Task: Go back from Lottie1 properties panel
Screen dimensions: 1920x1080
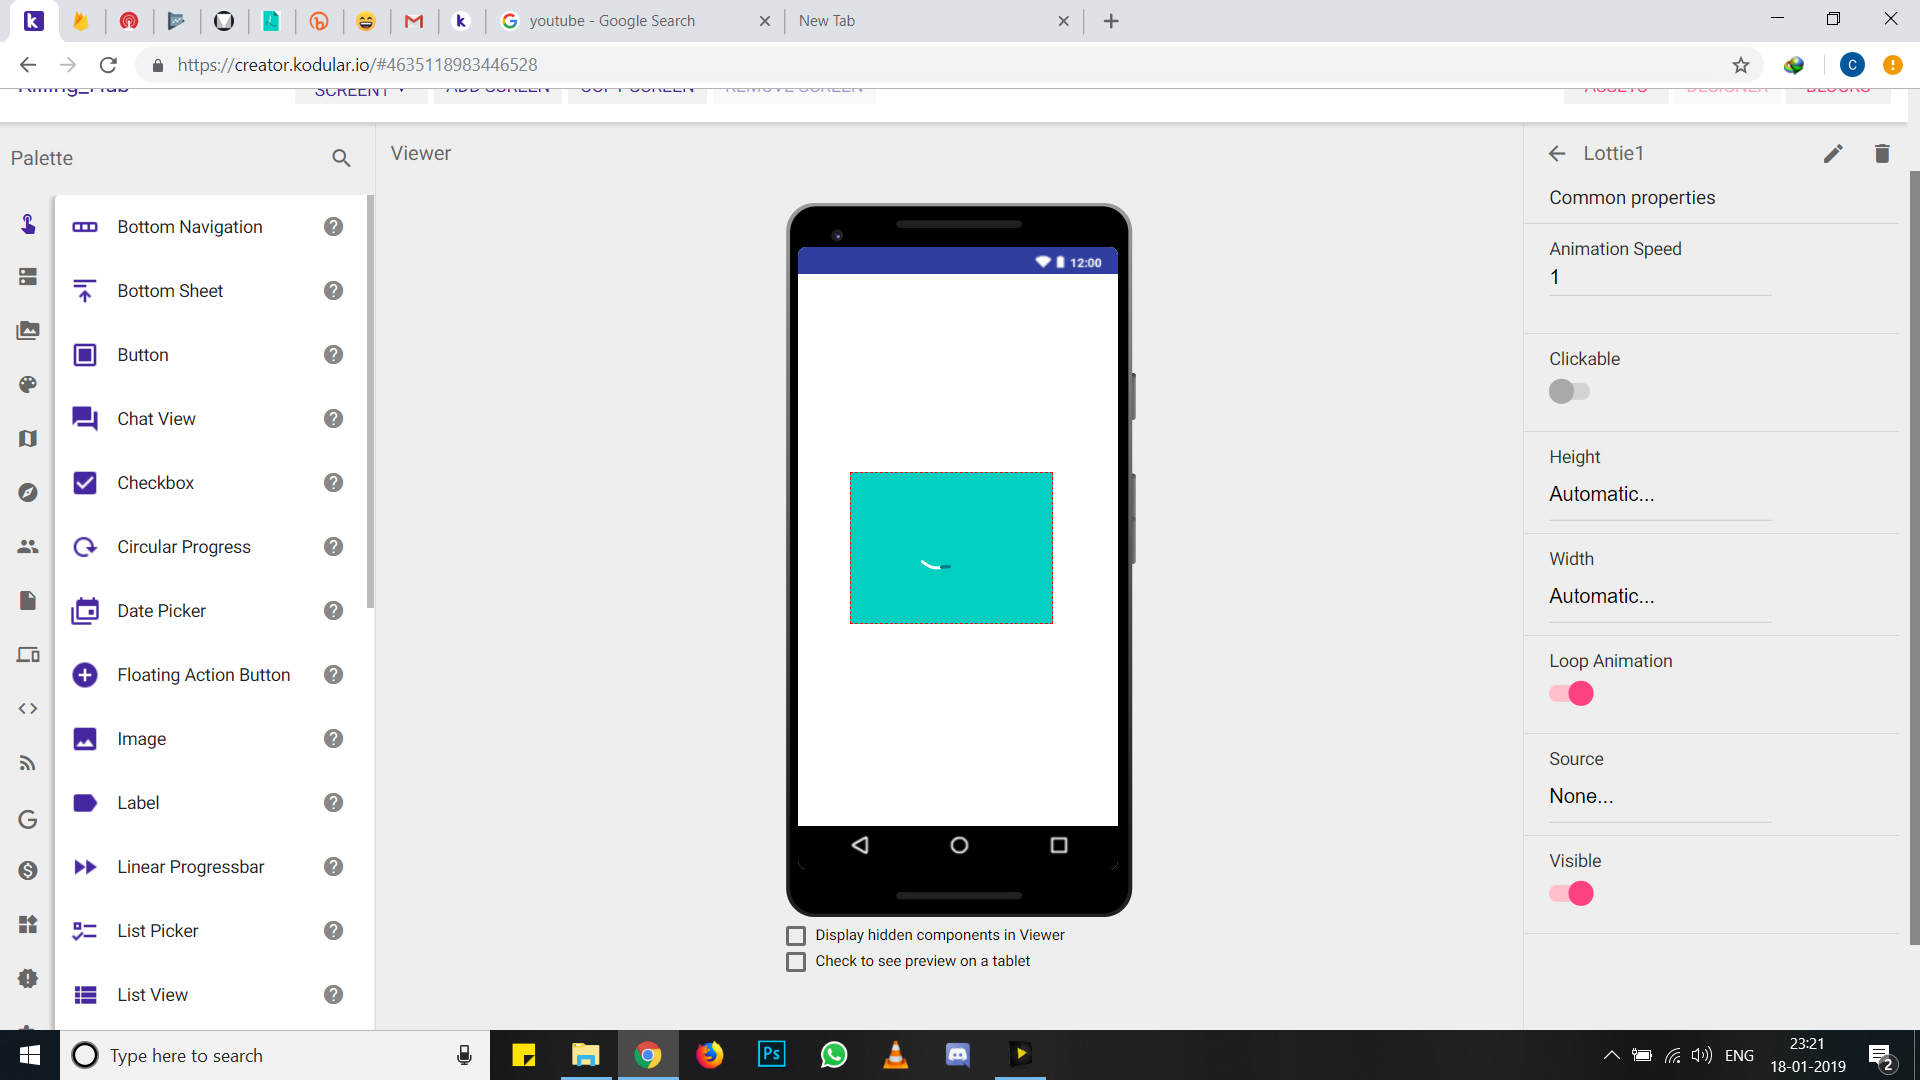Action: tap(1557, 153)
